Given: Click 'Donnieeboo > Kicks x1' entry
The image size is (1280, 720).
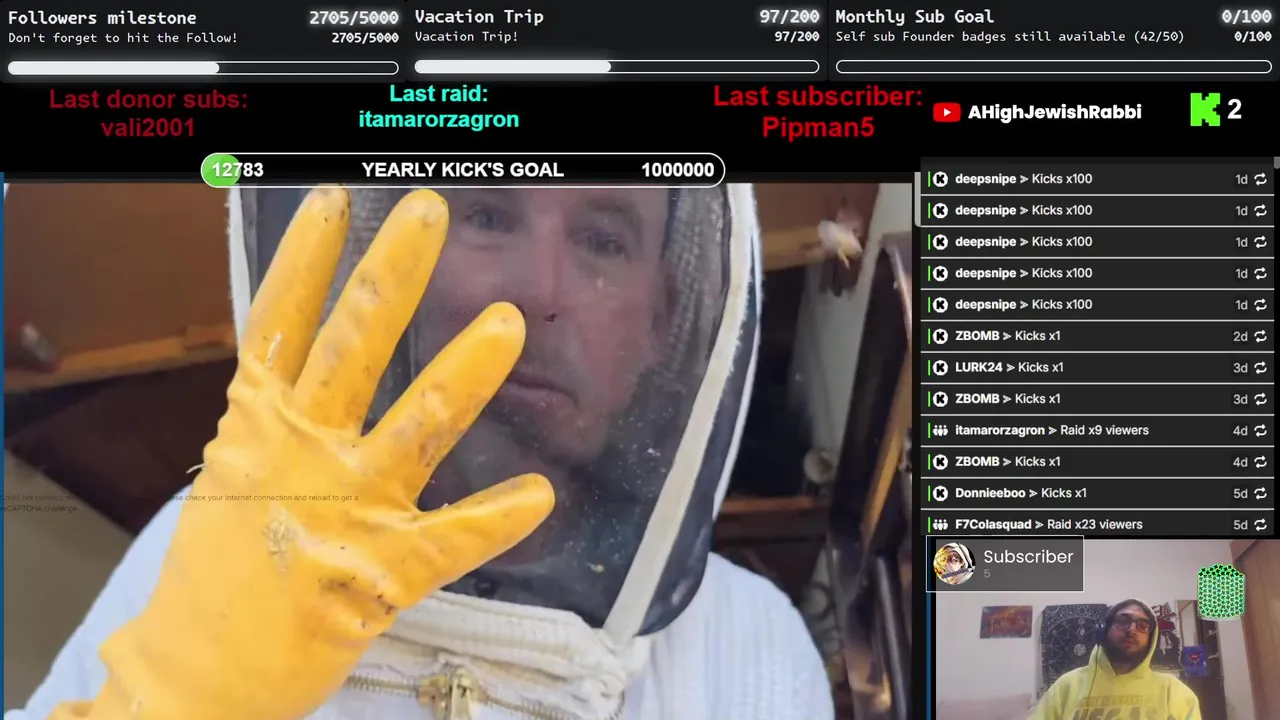Looking at the screenshot, I should click(1021, 493).
